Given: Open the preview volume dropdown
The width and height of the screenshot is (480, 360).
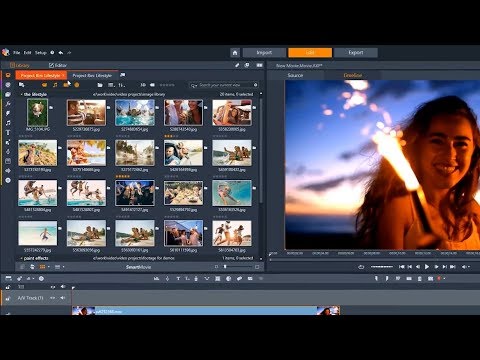Looking at the screenshot, I should pos(469,267).
